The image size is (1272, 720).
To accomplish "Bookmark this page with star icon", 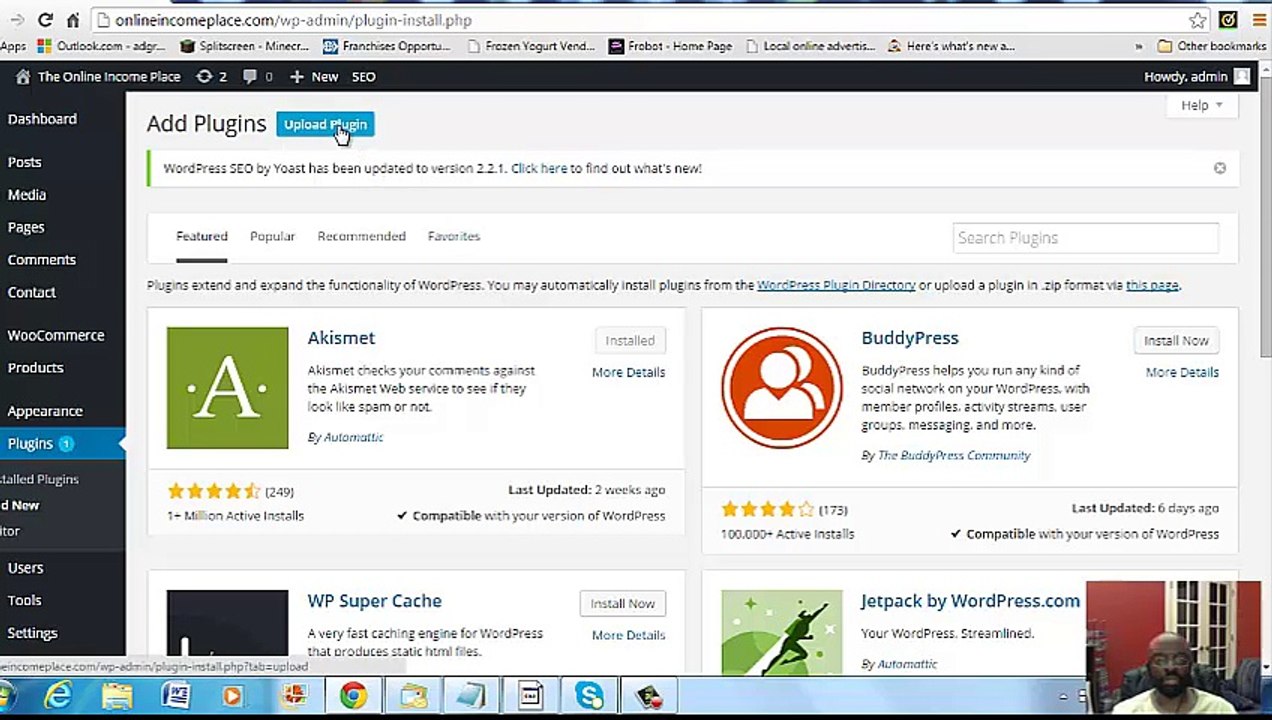I will pyautogui.click(x=1197, y=20).
